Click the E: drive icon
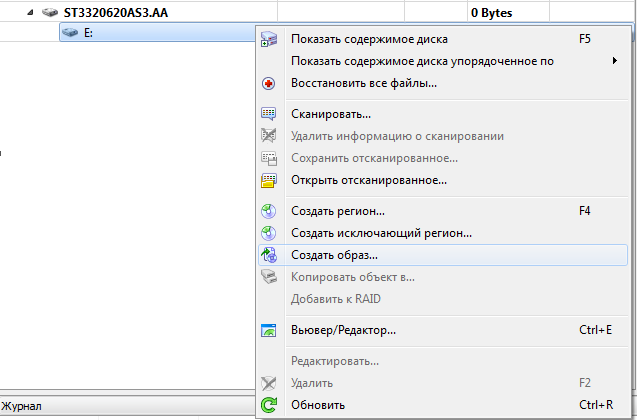637x420 pixels. 70,33
